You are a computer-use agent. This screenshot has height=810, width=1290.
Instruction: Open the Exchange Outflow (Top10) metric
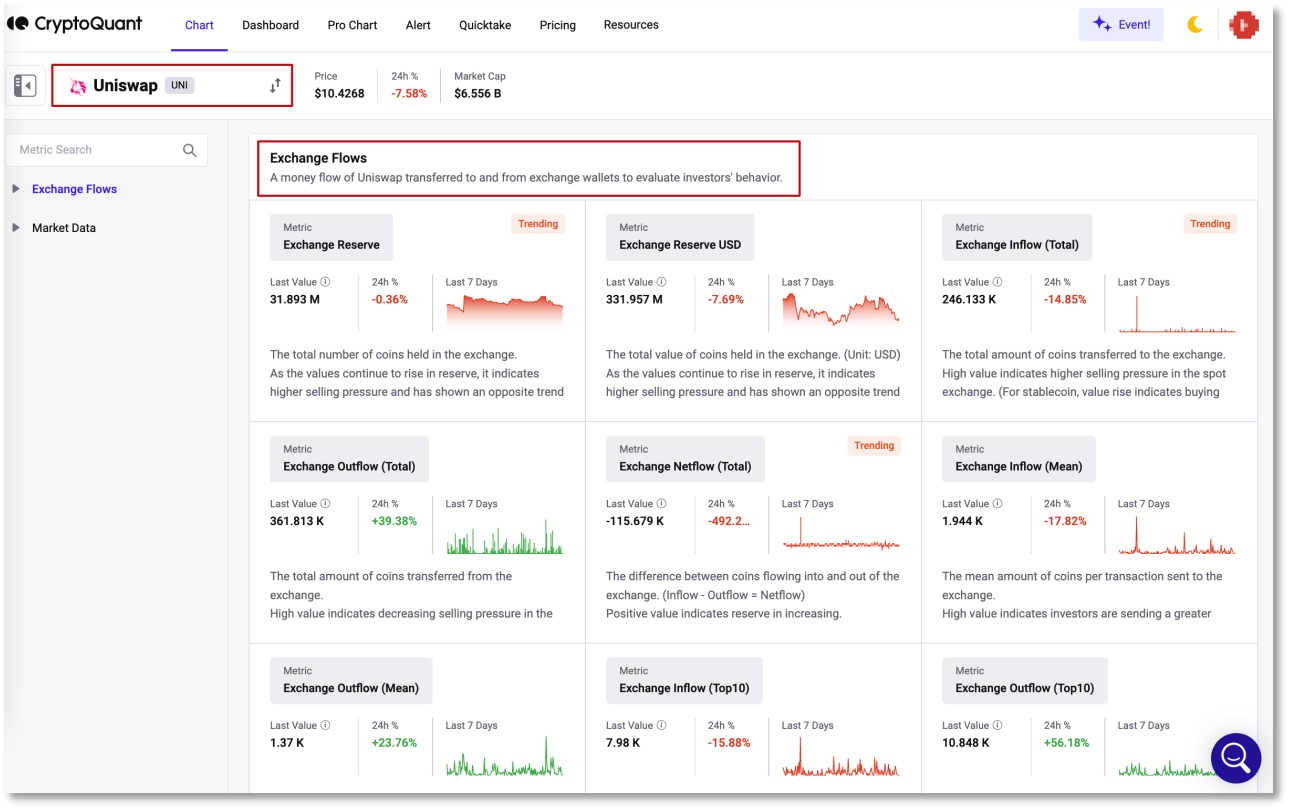click(x=1025, y=681)
